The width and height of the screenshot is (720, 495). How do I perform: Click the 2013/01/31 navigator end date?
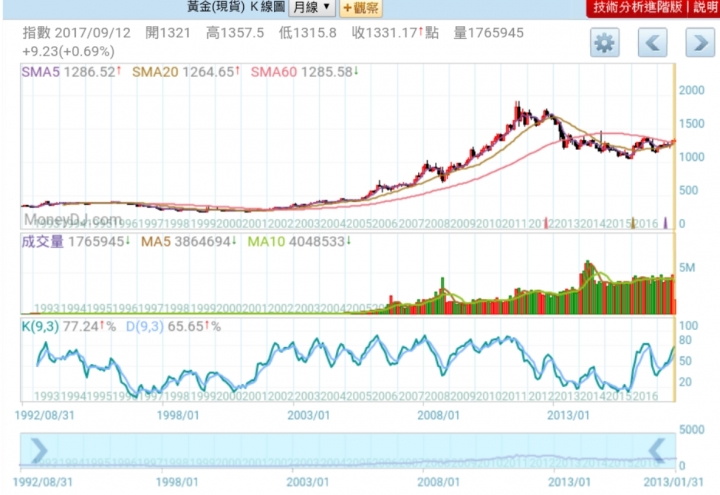pyautogui.click(x=674, y=482)
